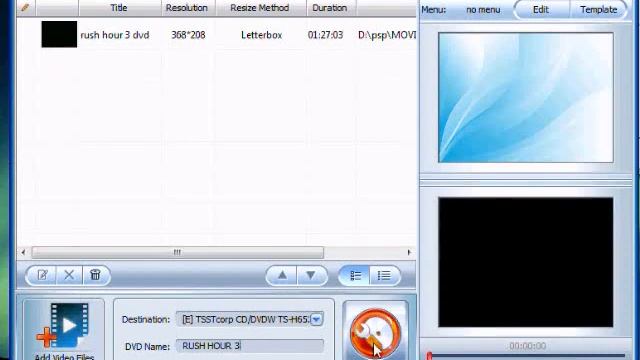Open the menu Edit button
Image resolution: width=640 pixels, height=360 pixels.
pyautogui.click(x=540, y=9)
